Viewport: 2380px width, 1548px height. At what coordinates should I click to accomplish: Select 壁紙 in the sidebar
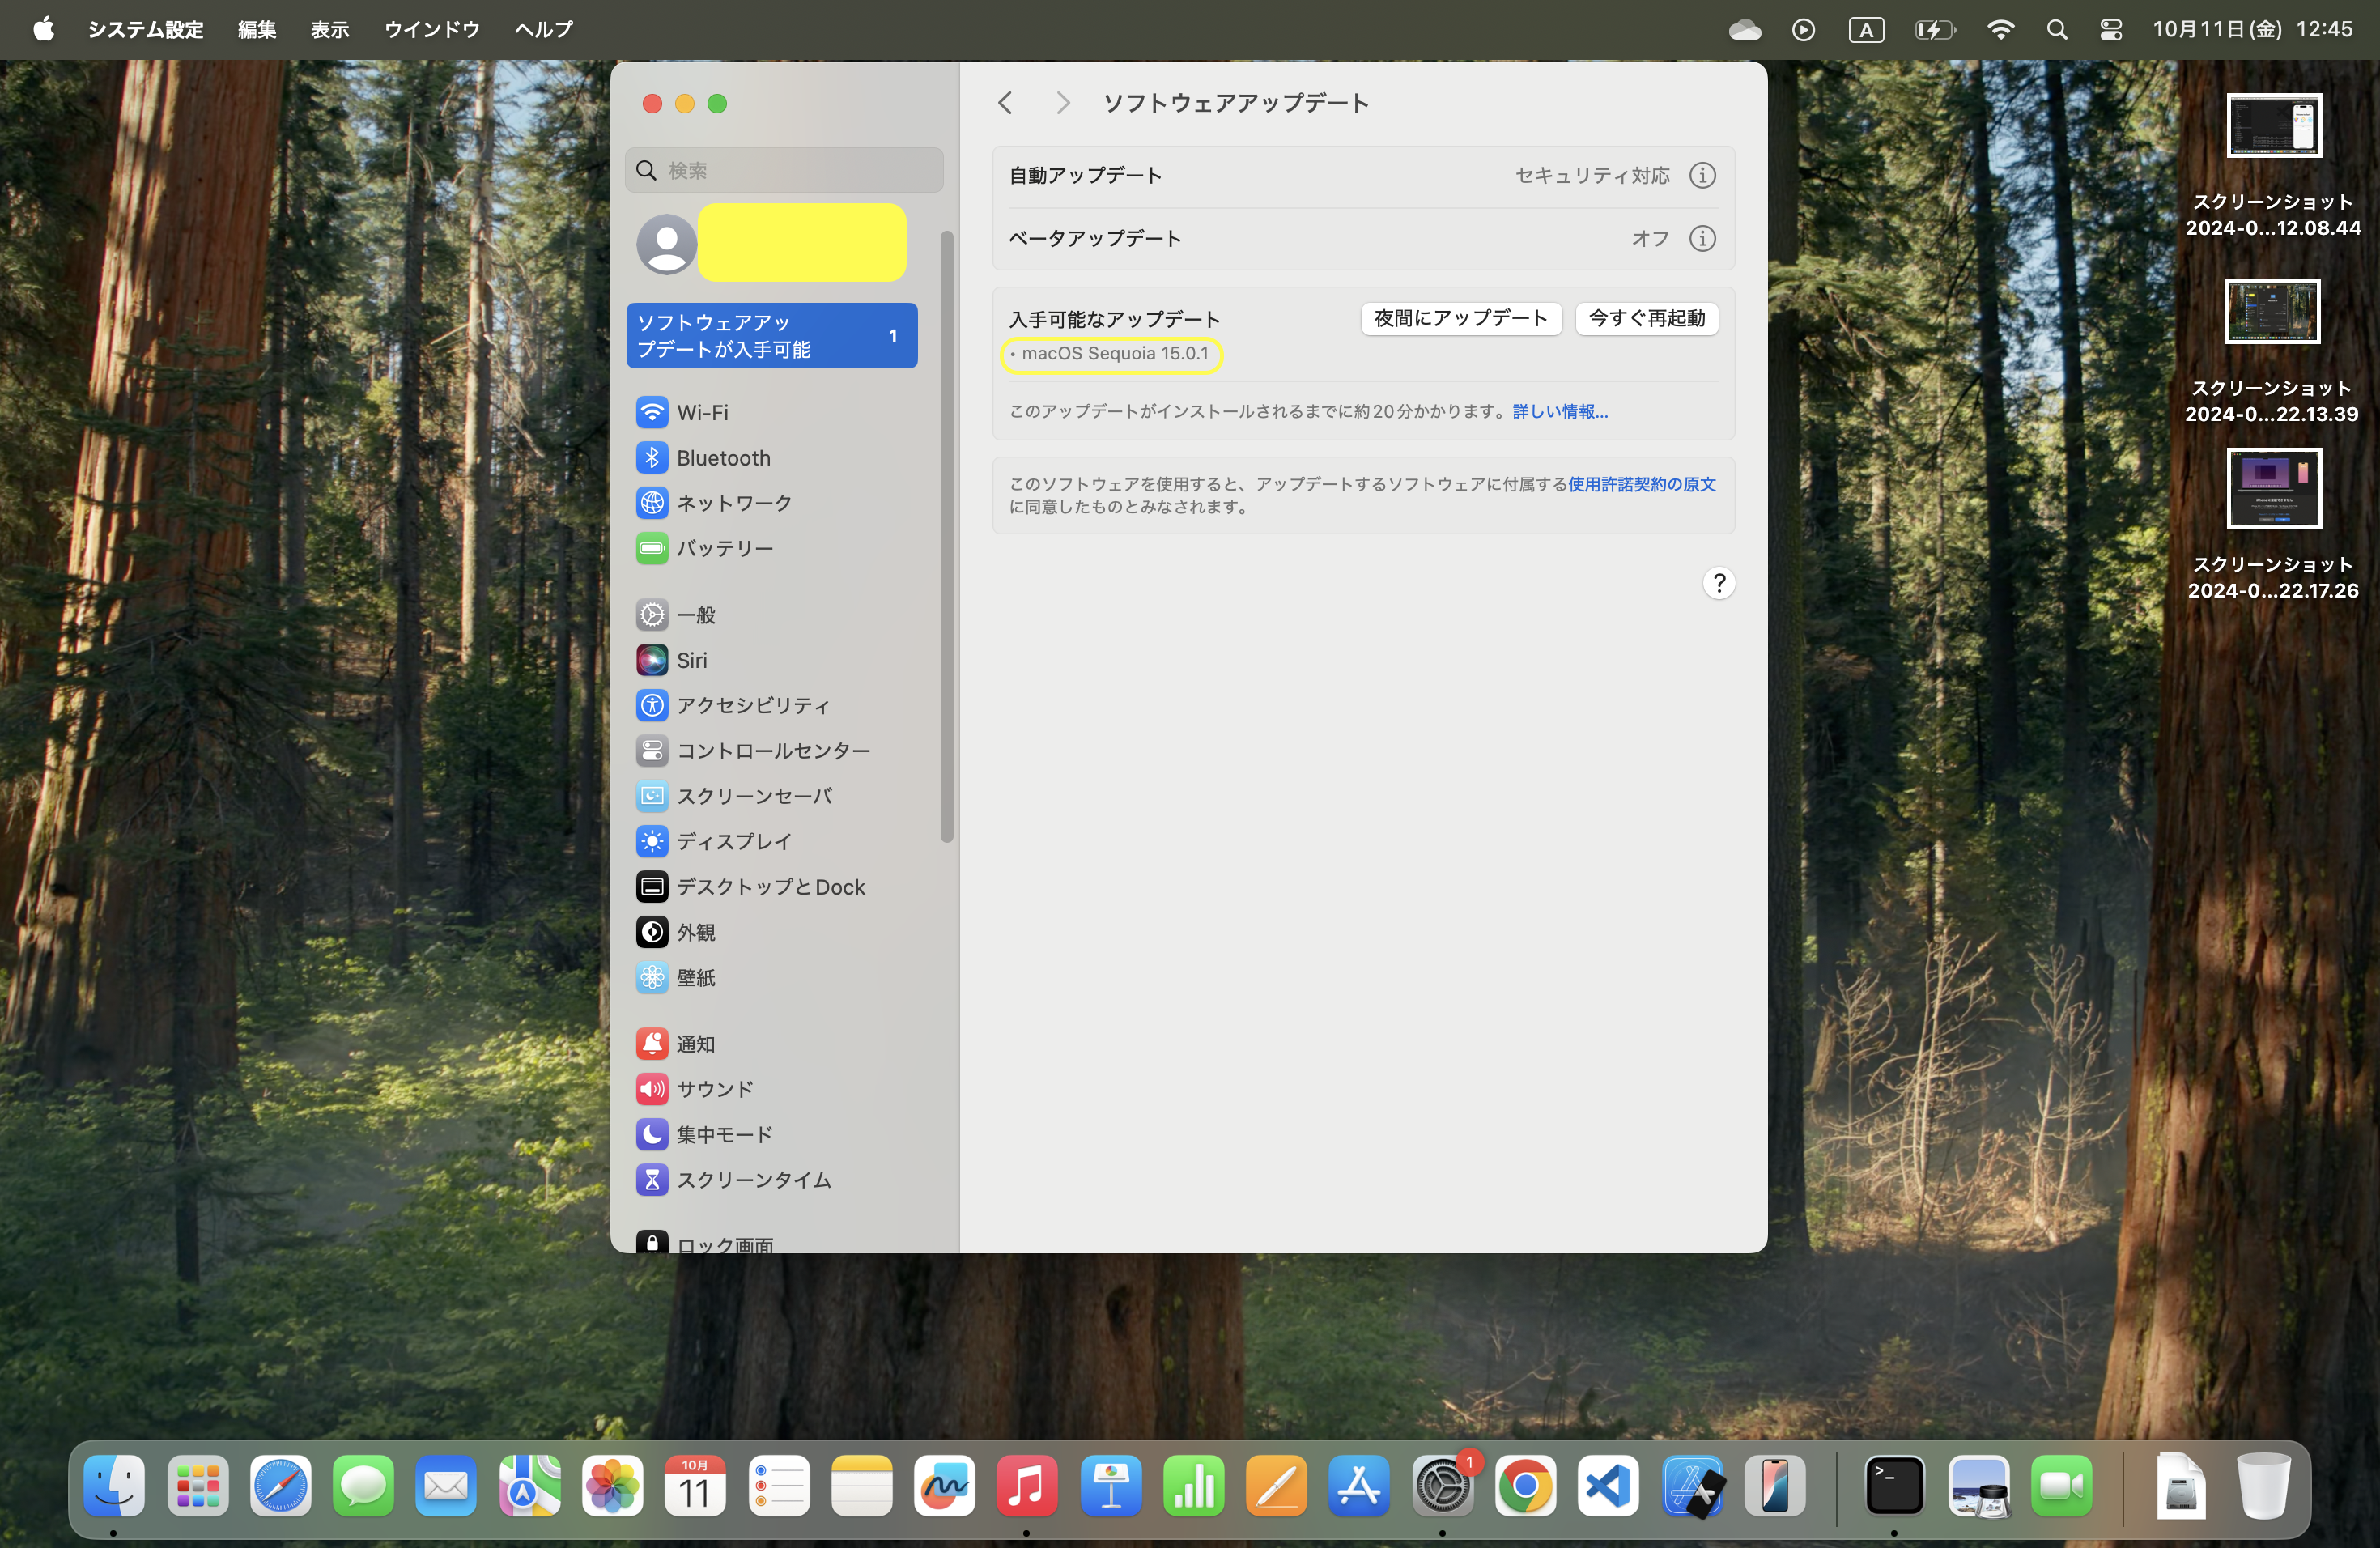click(x=695, y=977)
